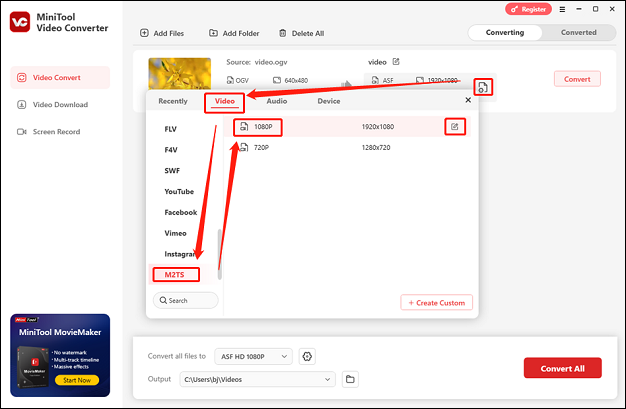This screenshot has width=626, height=409.
Task: Click the Convert All button
Action: coord(563,368)
